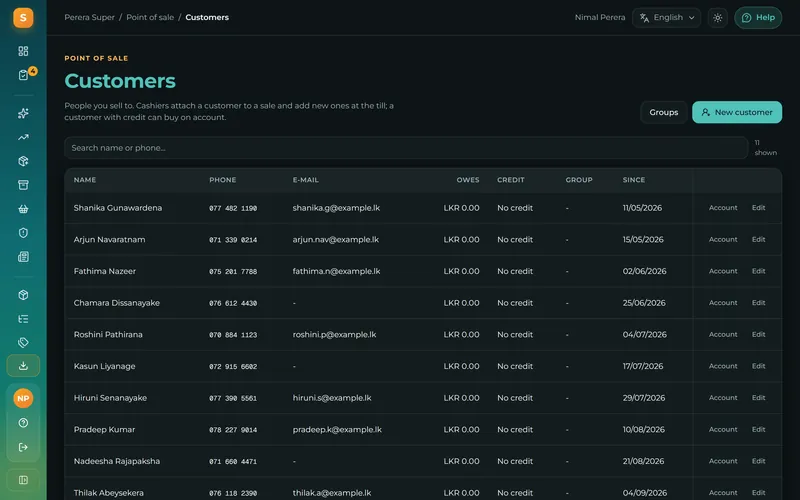Click the highlighted download icon in sidebar
800x500 pixels.
(23, 366)
